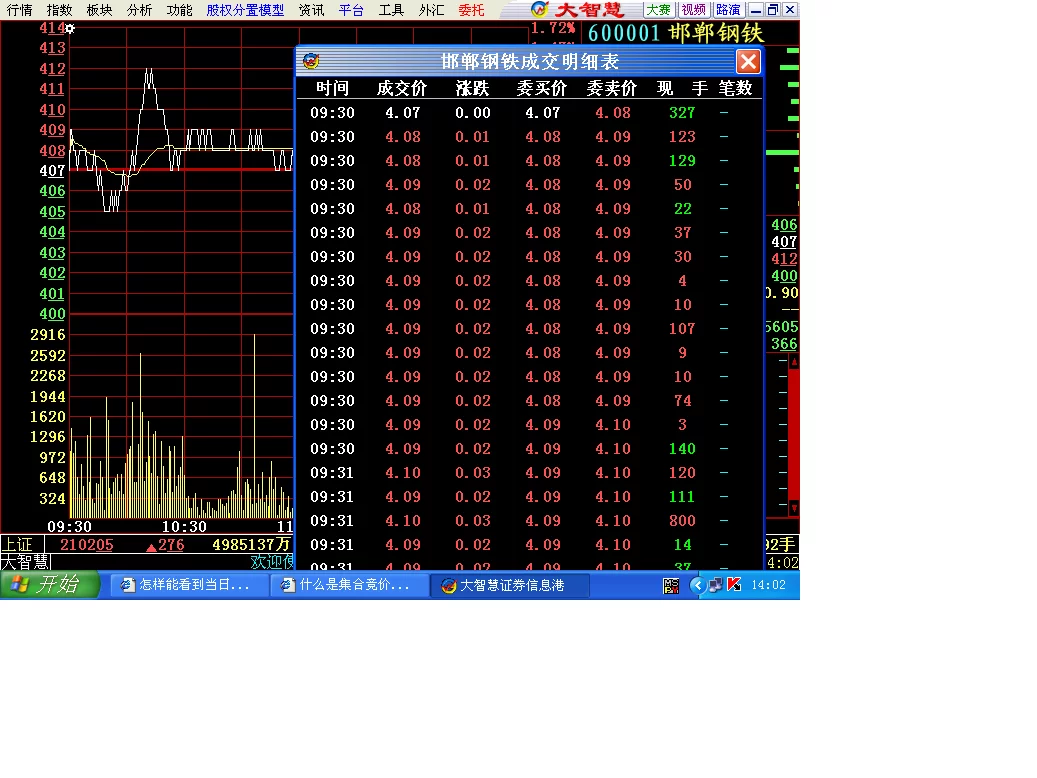Click the 开始 Start button

[x=50, y=585]
